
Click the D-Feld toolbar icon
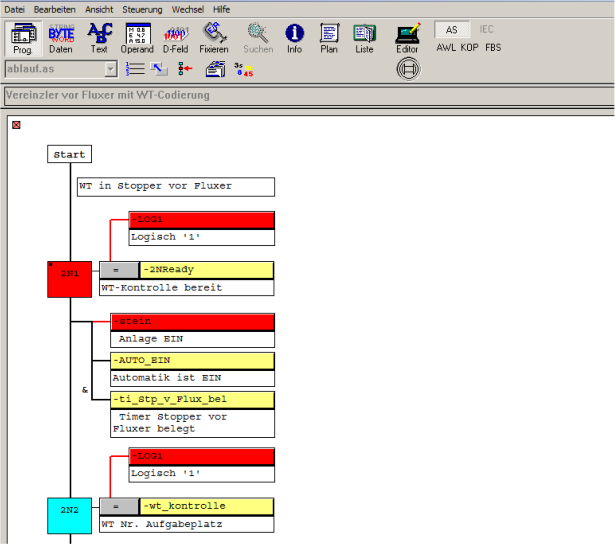tap(176, 38)
